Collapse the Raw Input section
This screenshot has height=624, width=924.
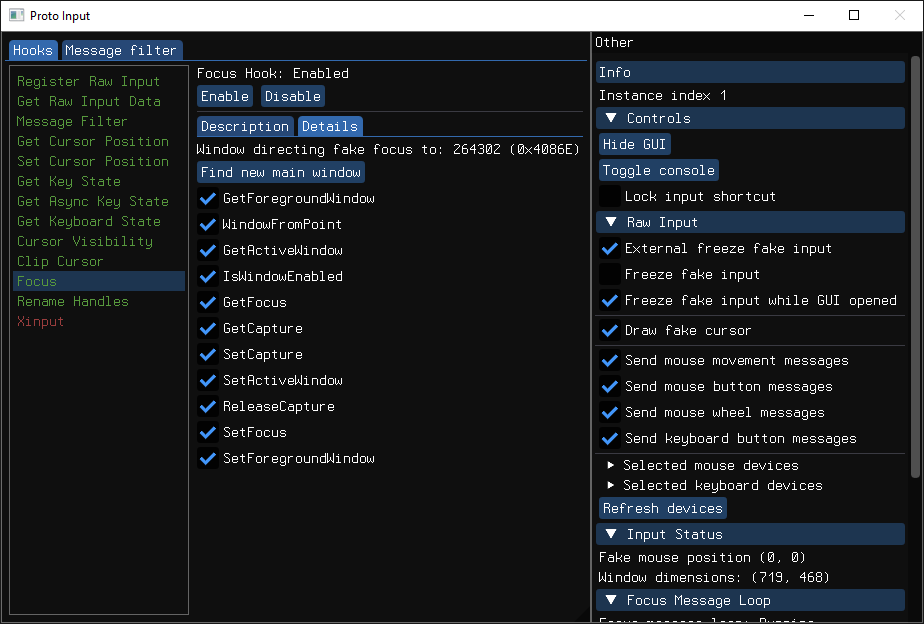[750, 222]
